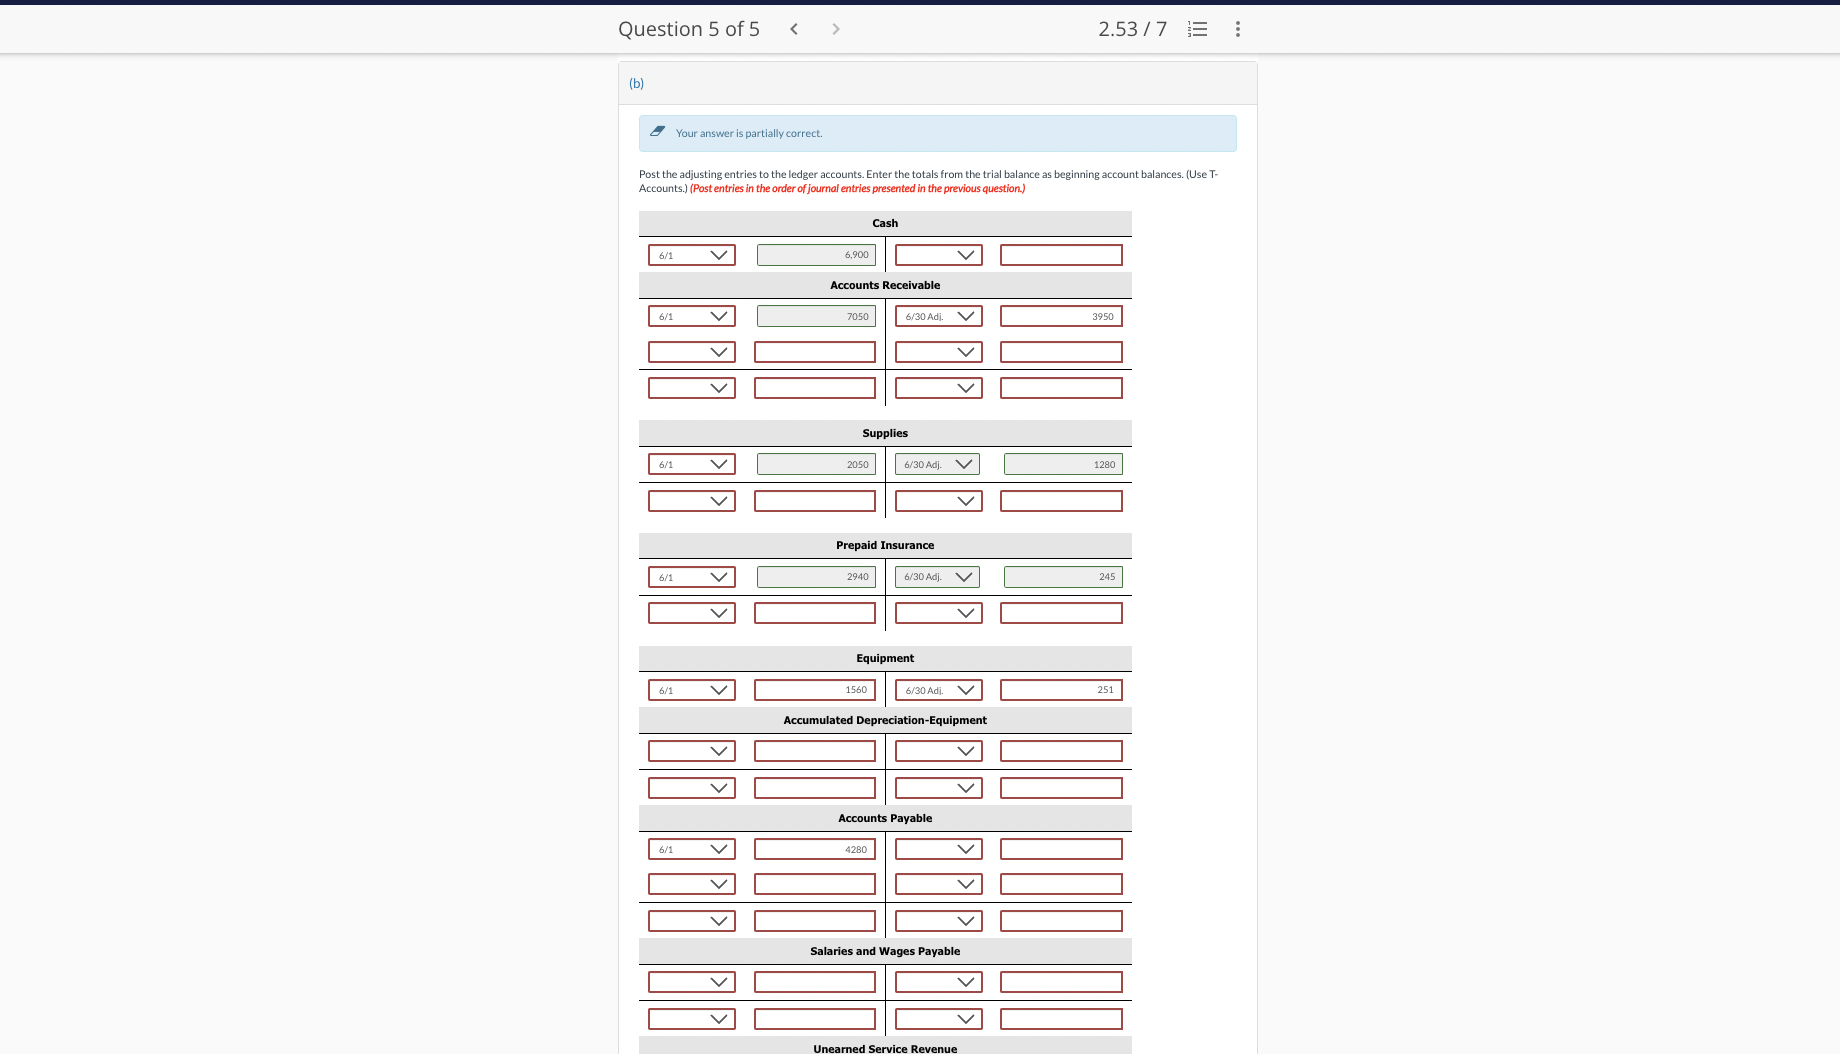
Task: Open Accounts Receivable 6/1 date dropdown
Action: [692, 316]
